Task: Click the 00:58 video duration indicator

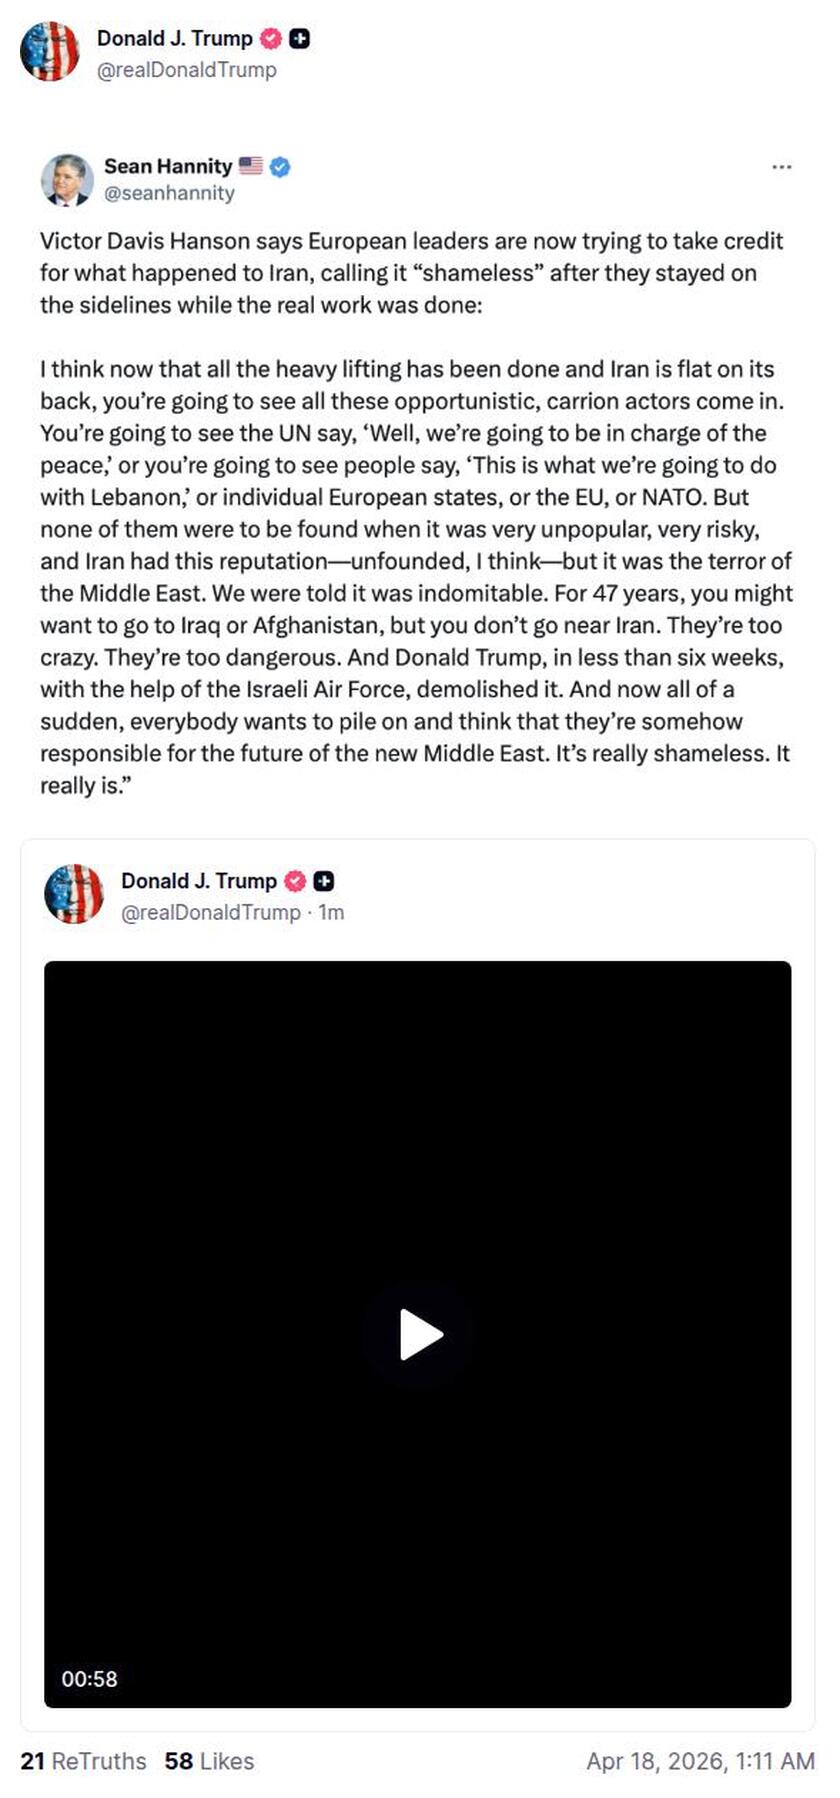Action: click(88, 1680)
